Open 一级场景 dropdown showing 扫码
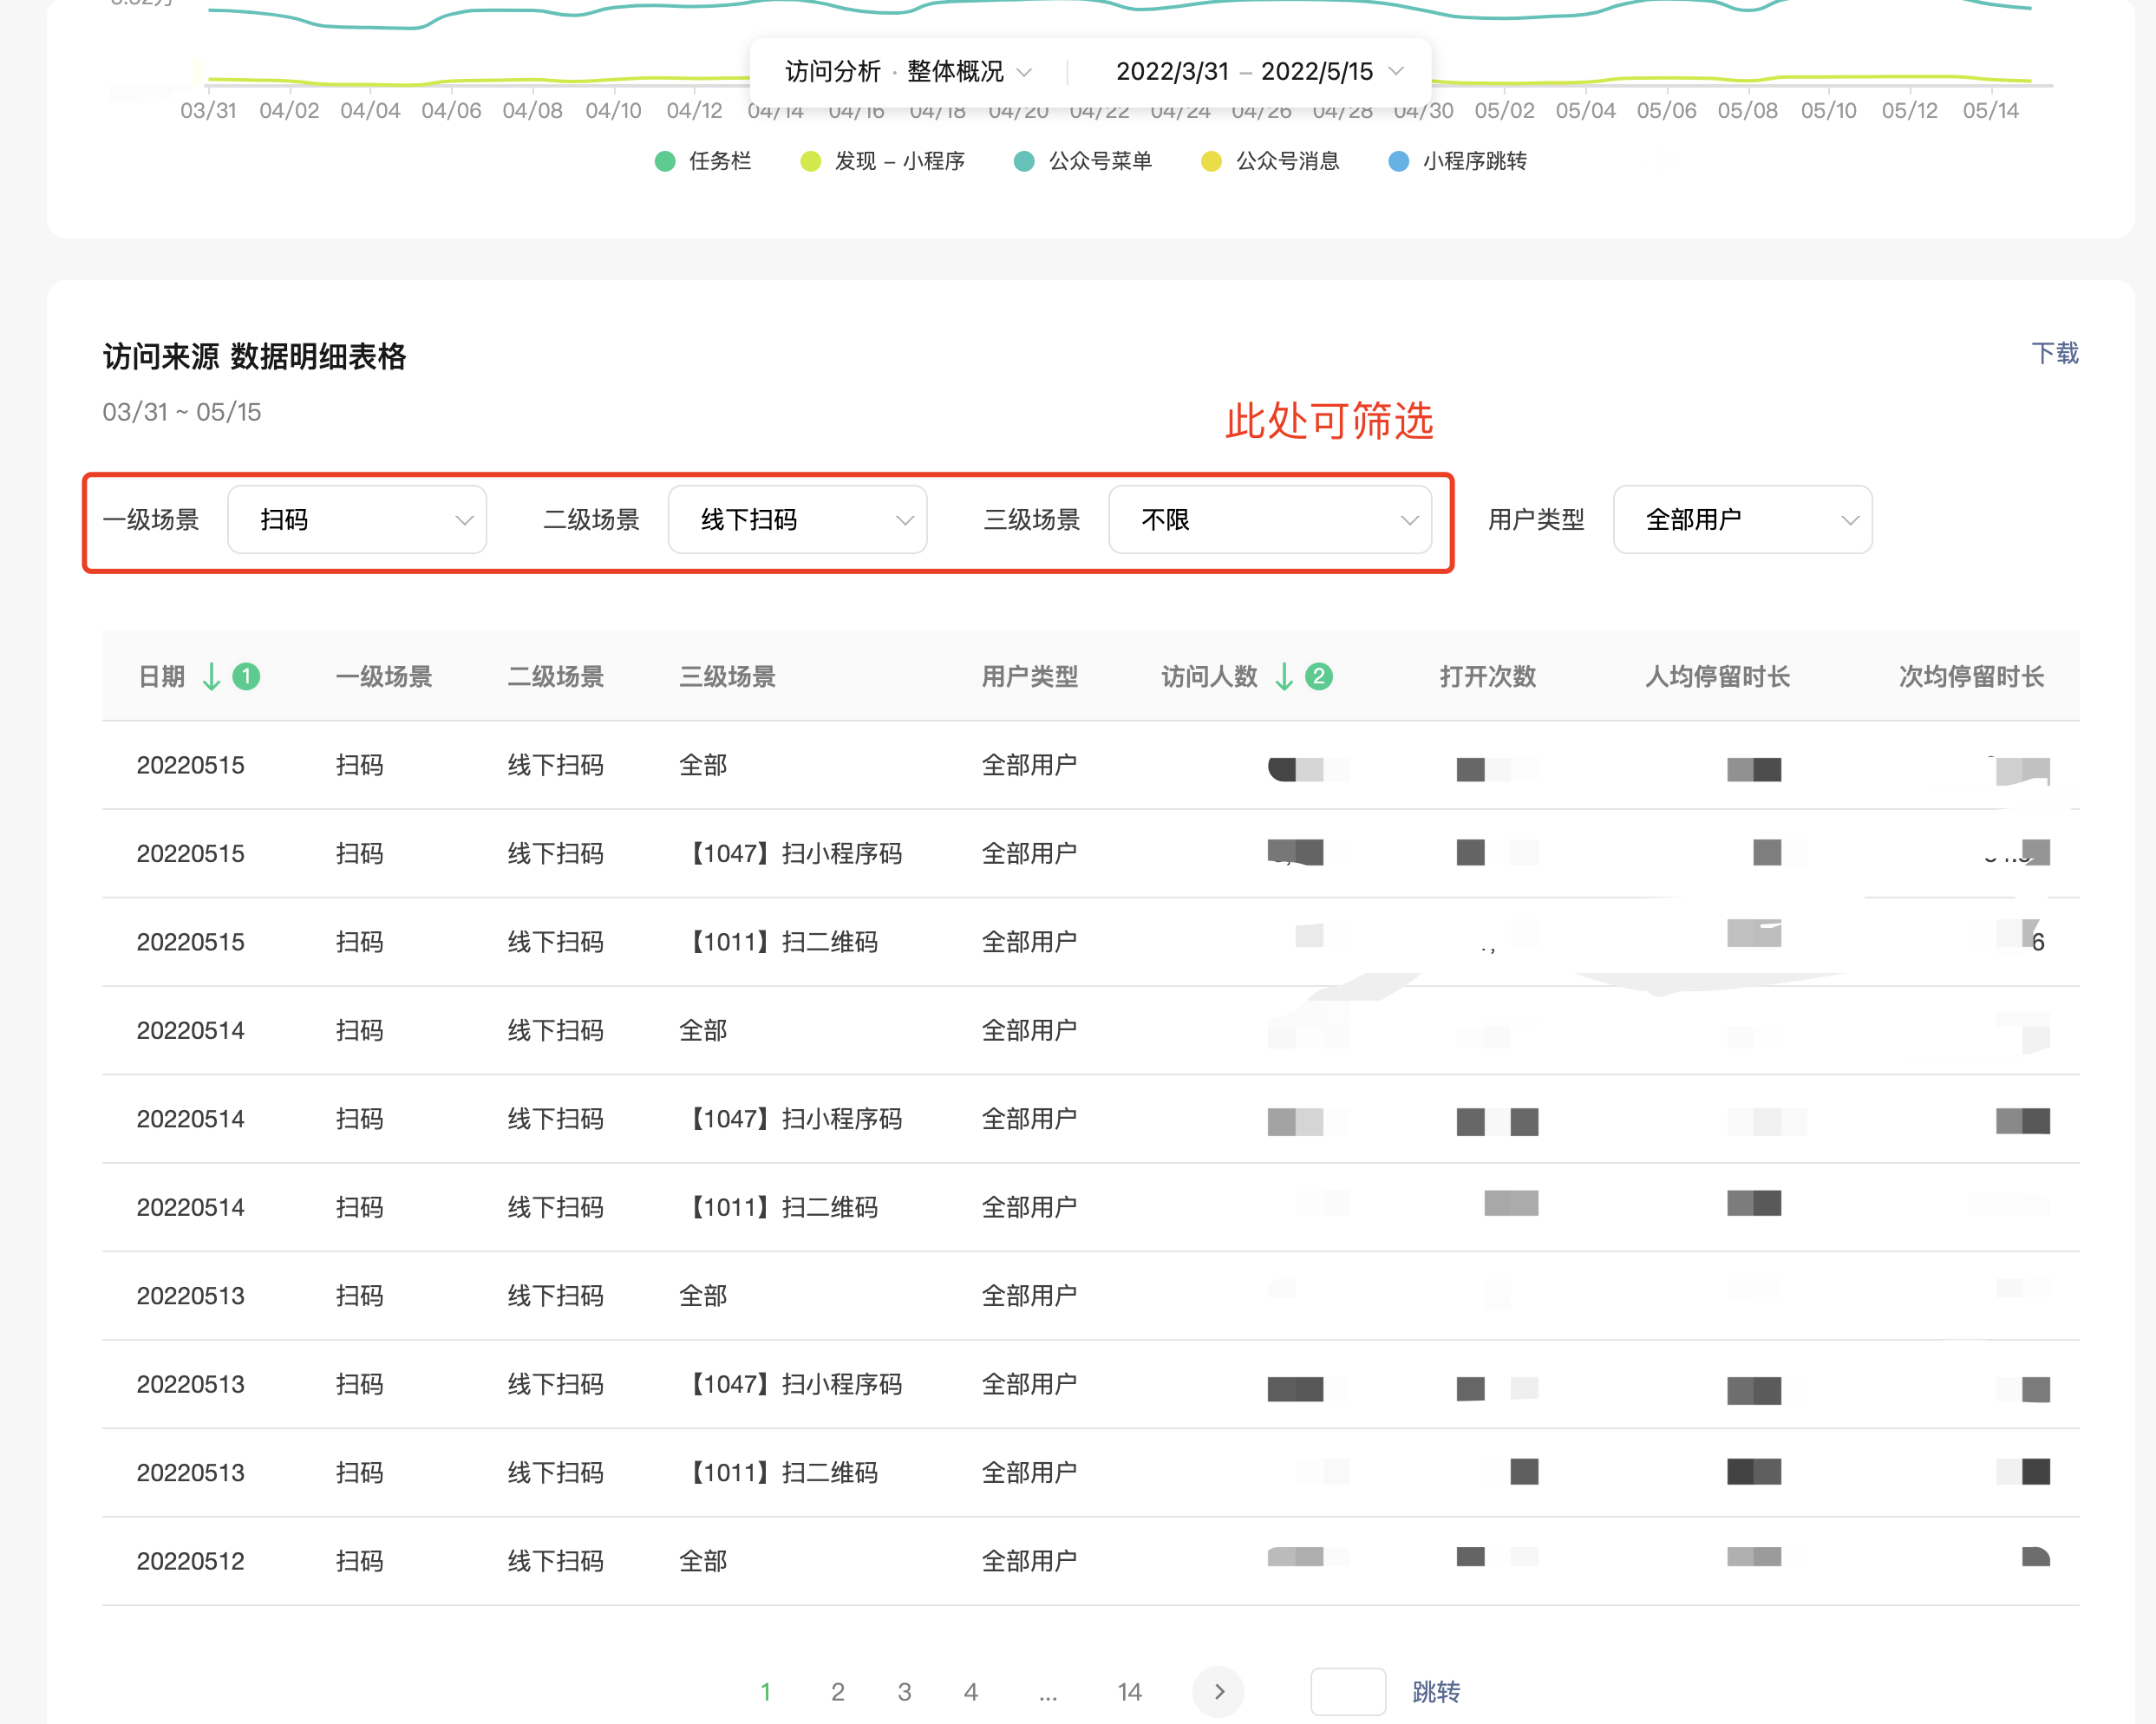Screen dimensions: 2156x1724 coord(357,520)
